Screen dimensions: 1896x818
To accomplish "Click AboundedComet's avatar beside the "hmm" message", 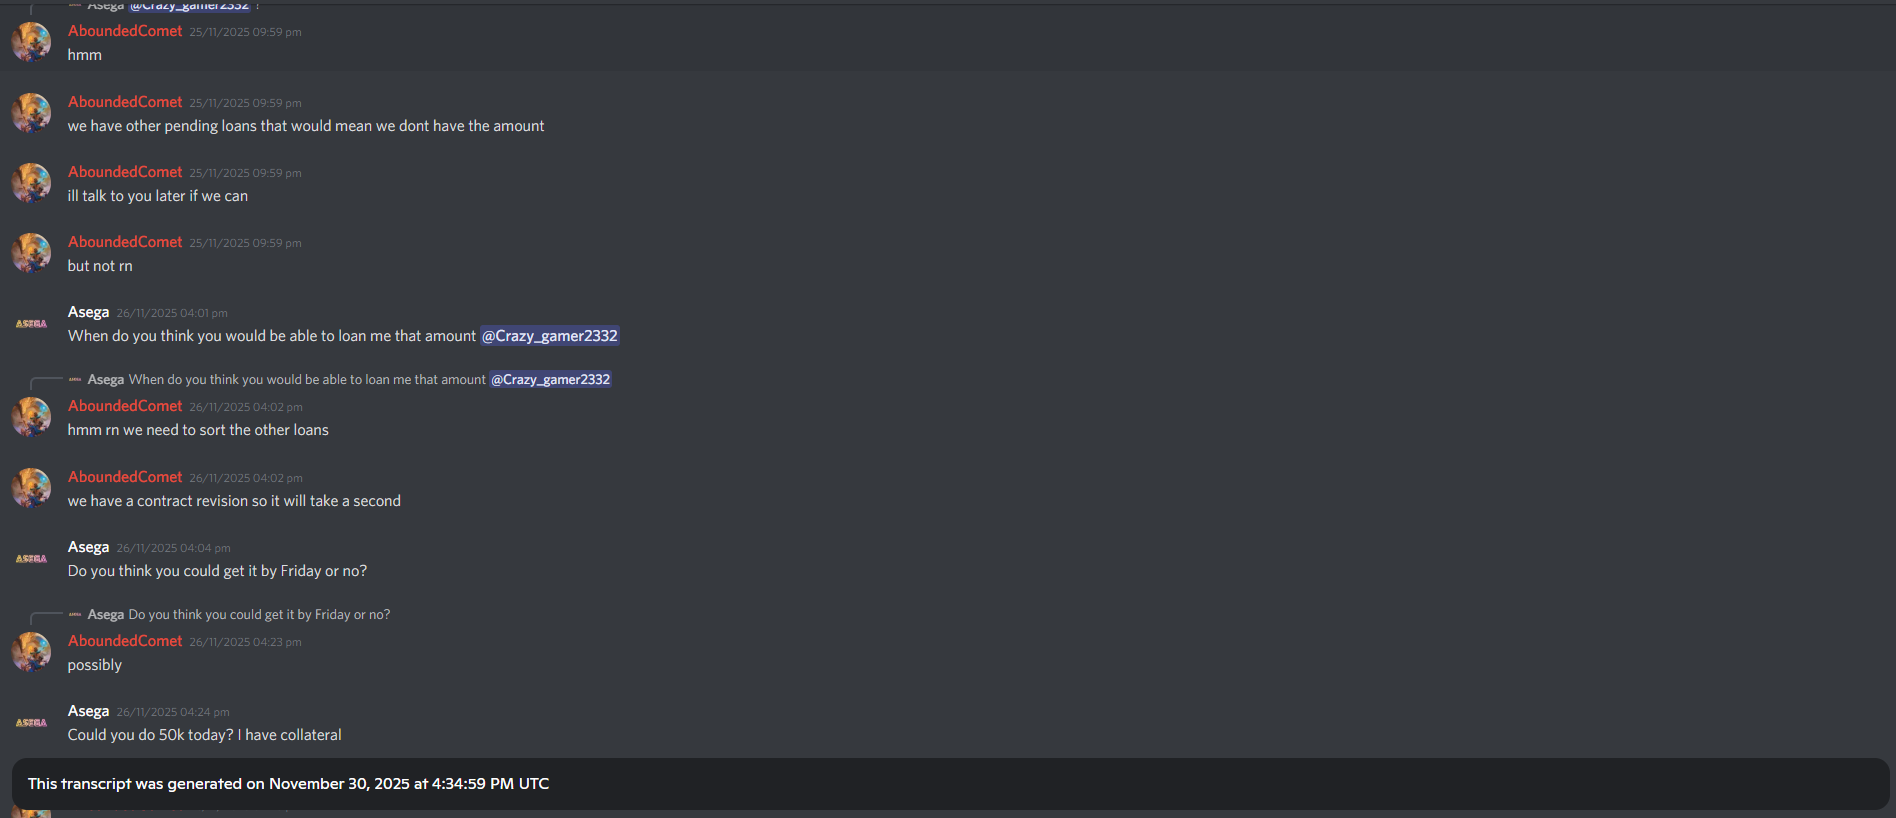I will click(31, 42).
